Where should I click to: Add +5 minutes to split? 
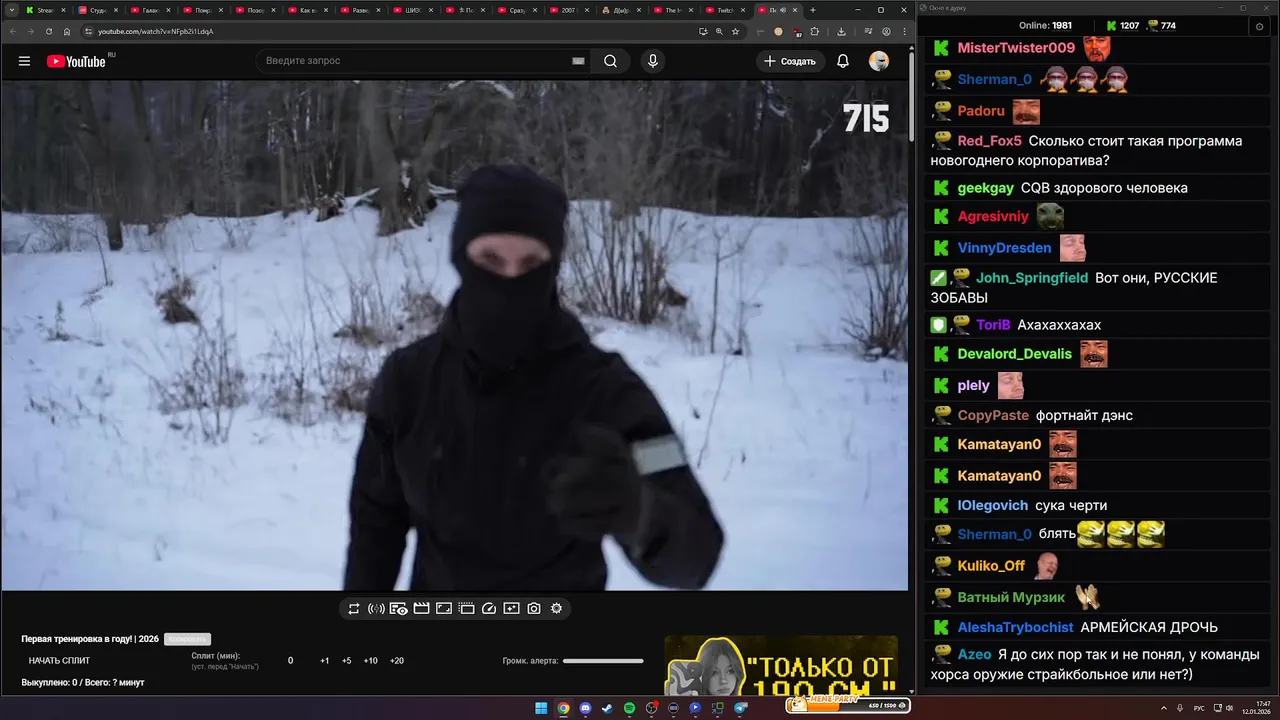point(346,661)
